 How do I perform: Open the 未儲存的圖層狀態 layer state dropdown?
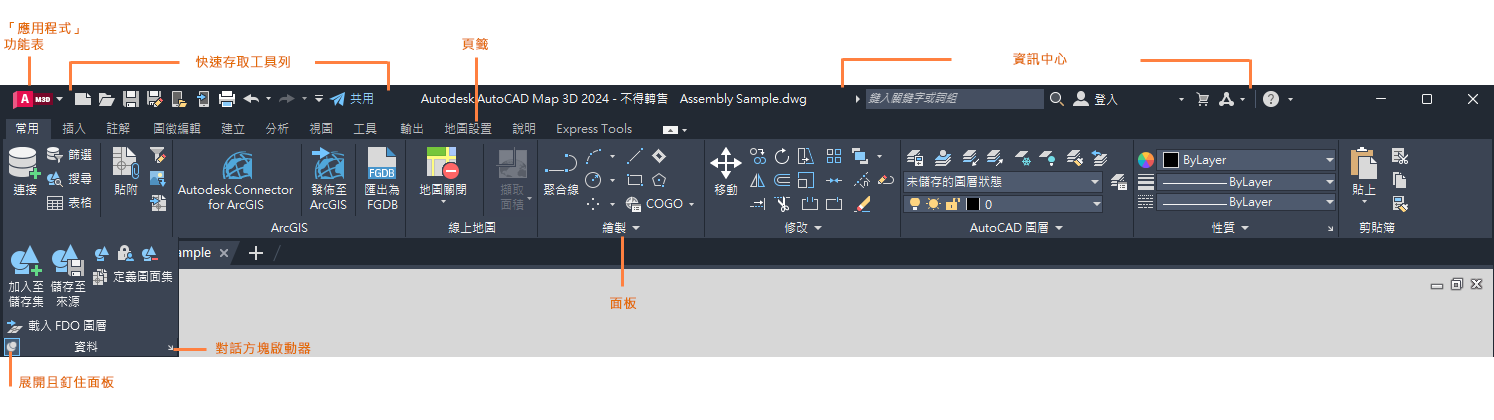pos(1002,182)
